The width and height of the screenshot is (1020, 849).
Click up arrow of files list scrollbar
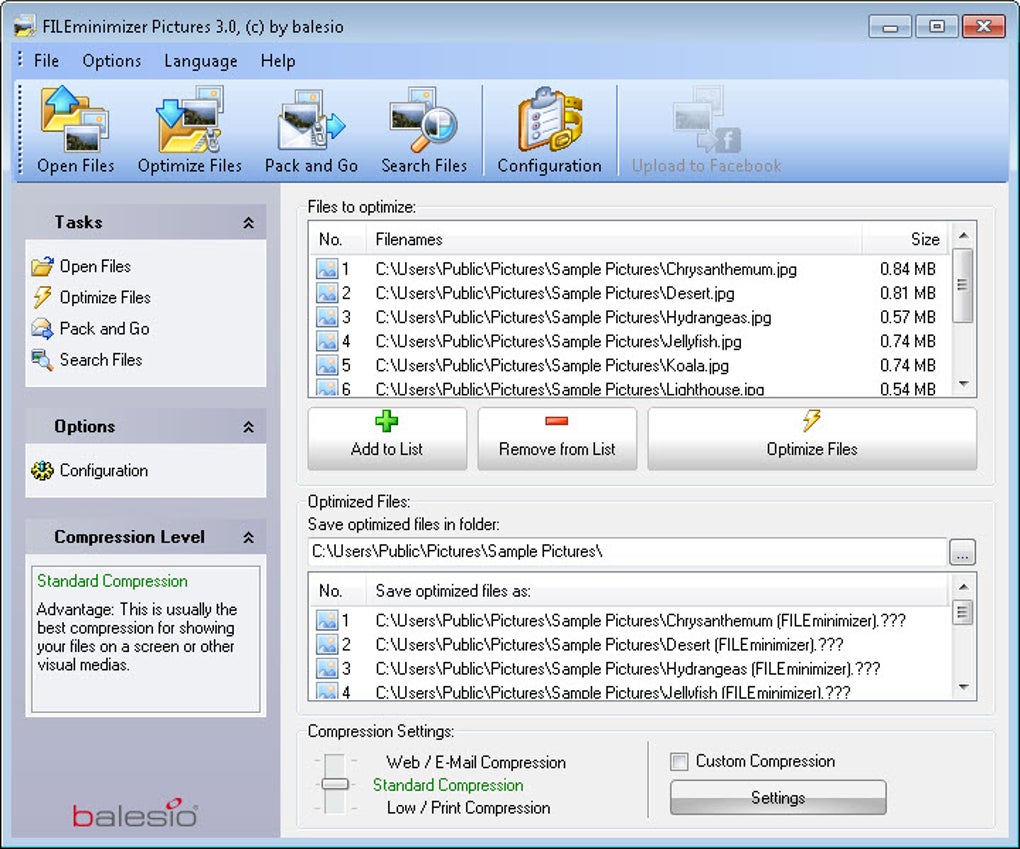(x=963, y=235)
